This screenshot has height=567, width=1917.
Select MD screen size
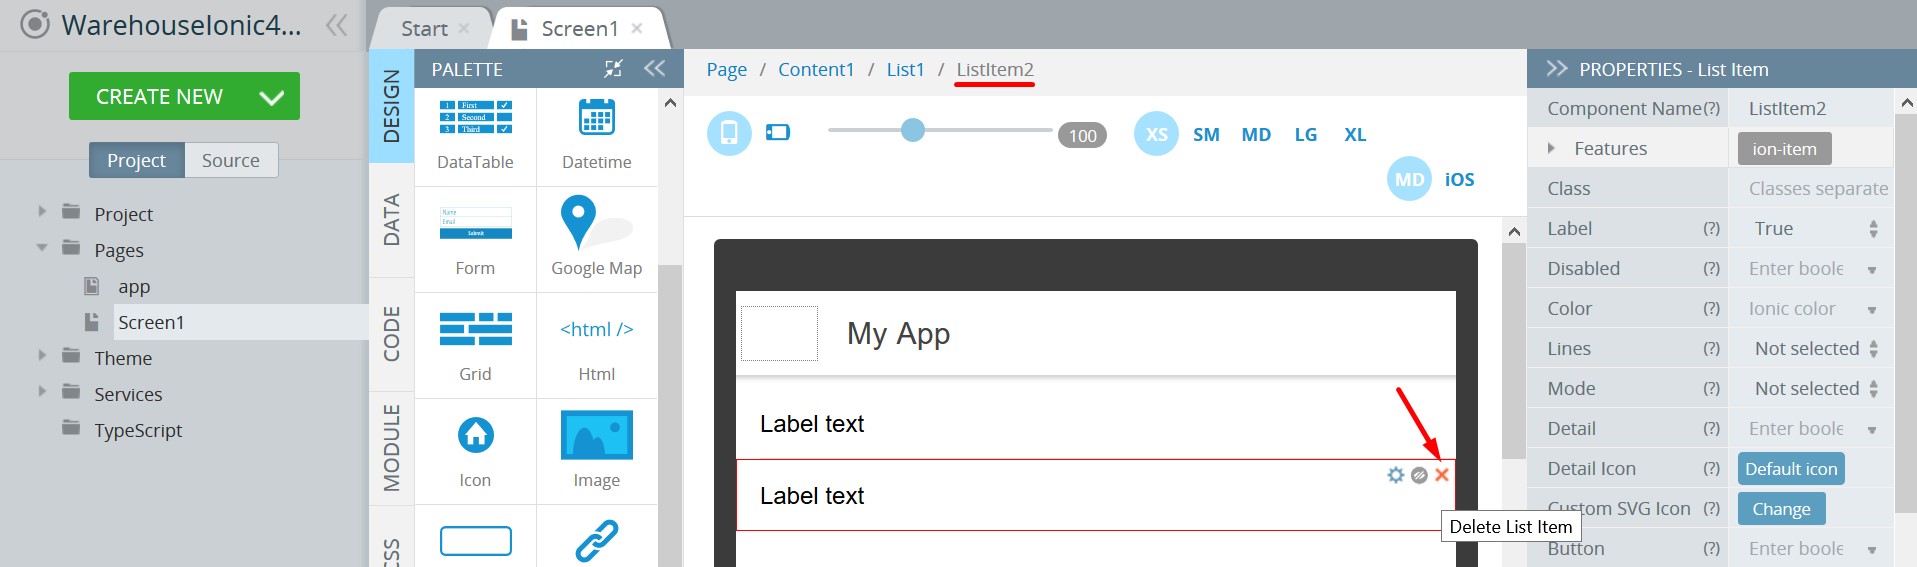click(x=1256, y=134)
